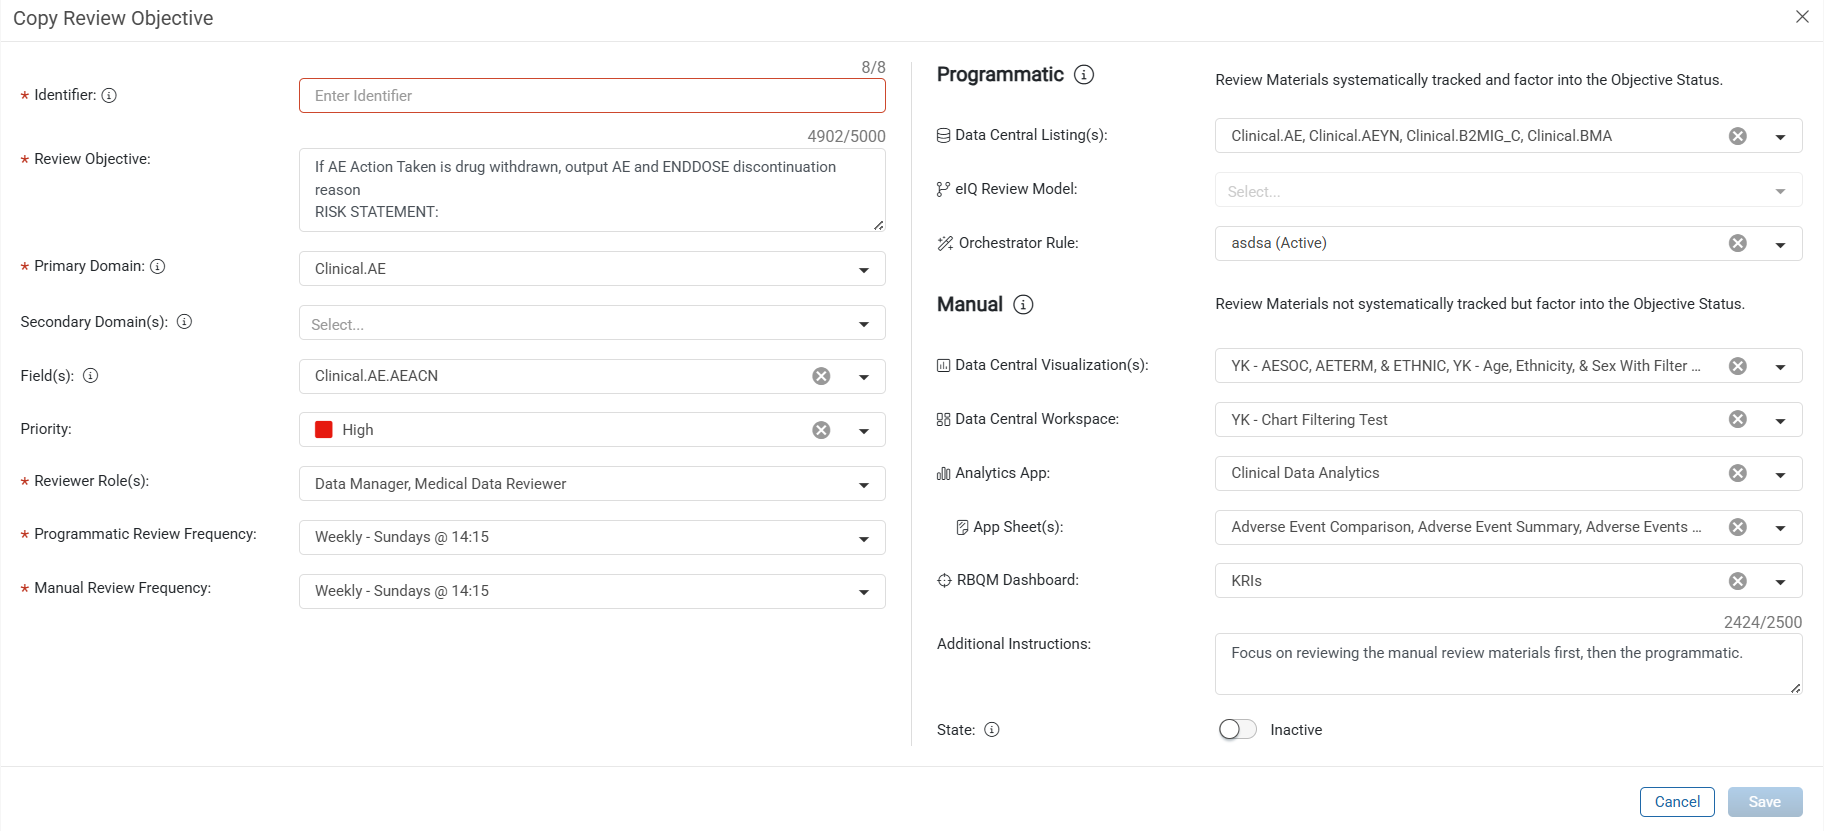Open the Secondary Domain(s) dropdown
The height and width of the screenshot is (831, 1824).
pos(592,323)
